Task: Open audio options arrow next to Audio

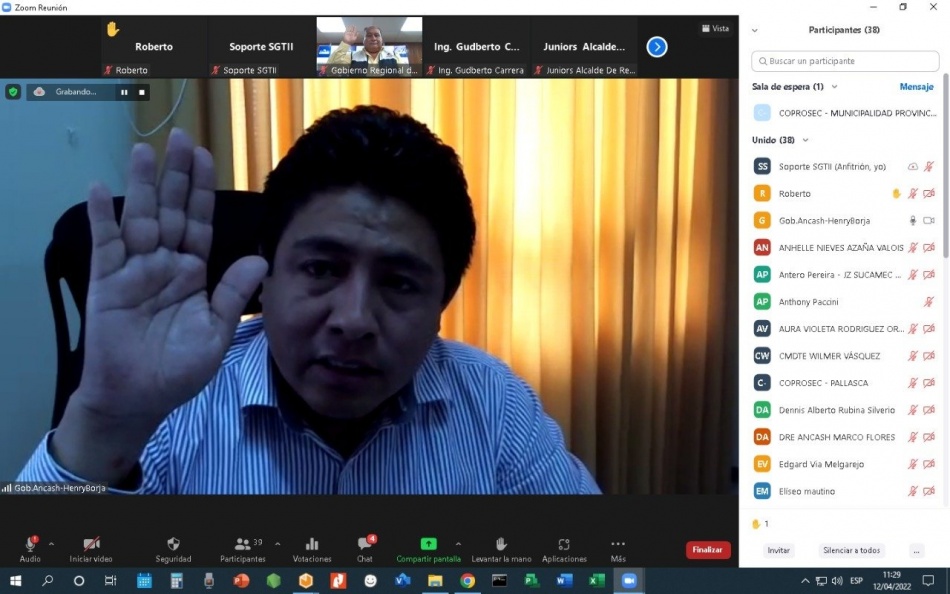Action: 51,544
